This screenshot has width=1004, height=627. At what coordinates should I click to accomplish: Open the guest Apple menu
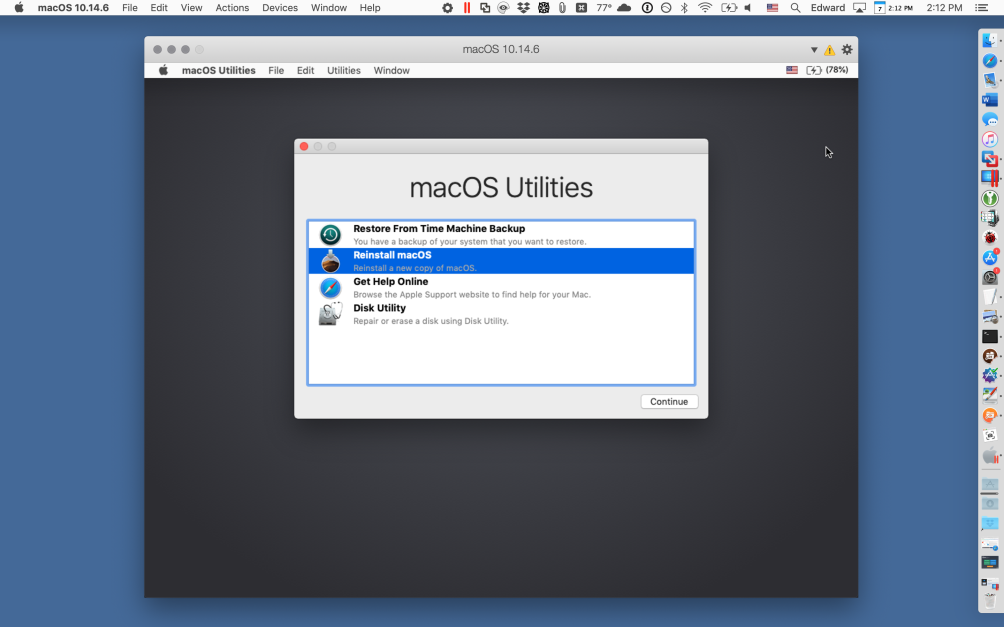[x=163, y=70]
